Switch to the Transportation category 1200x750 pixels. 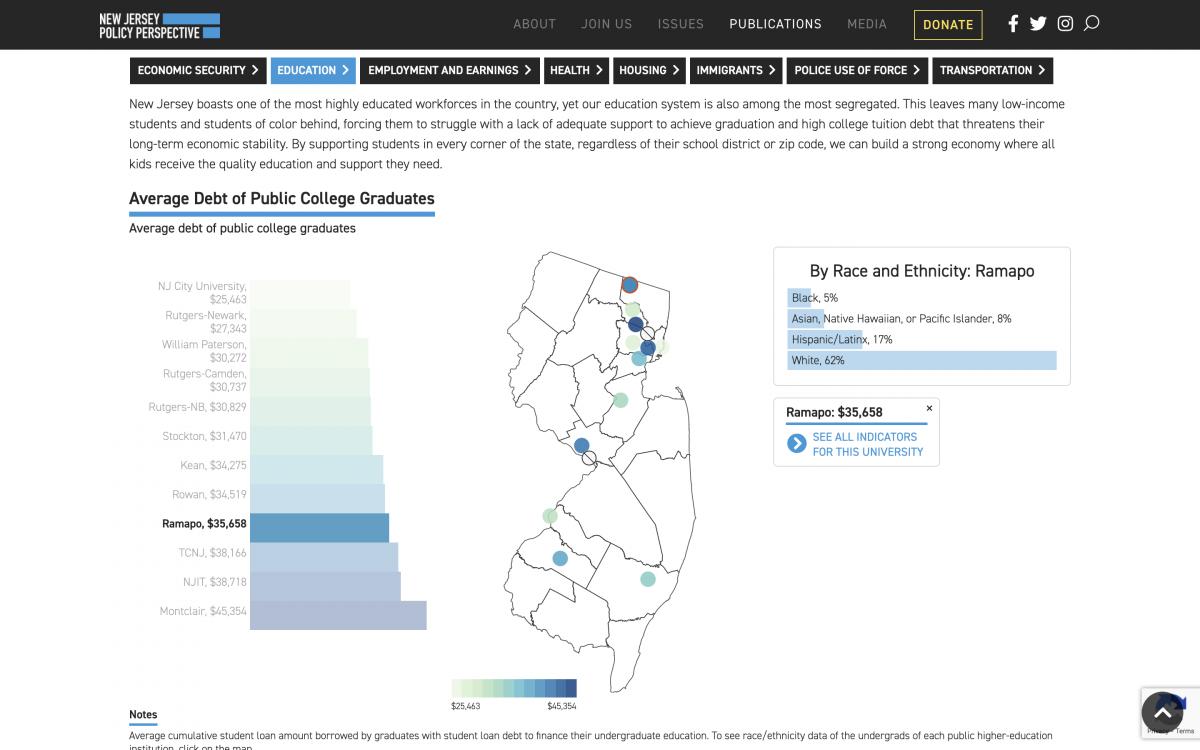tap(992, 70)
